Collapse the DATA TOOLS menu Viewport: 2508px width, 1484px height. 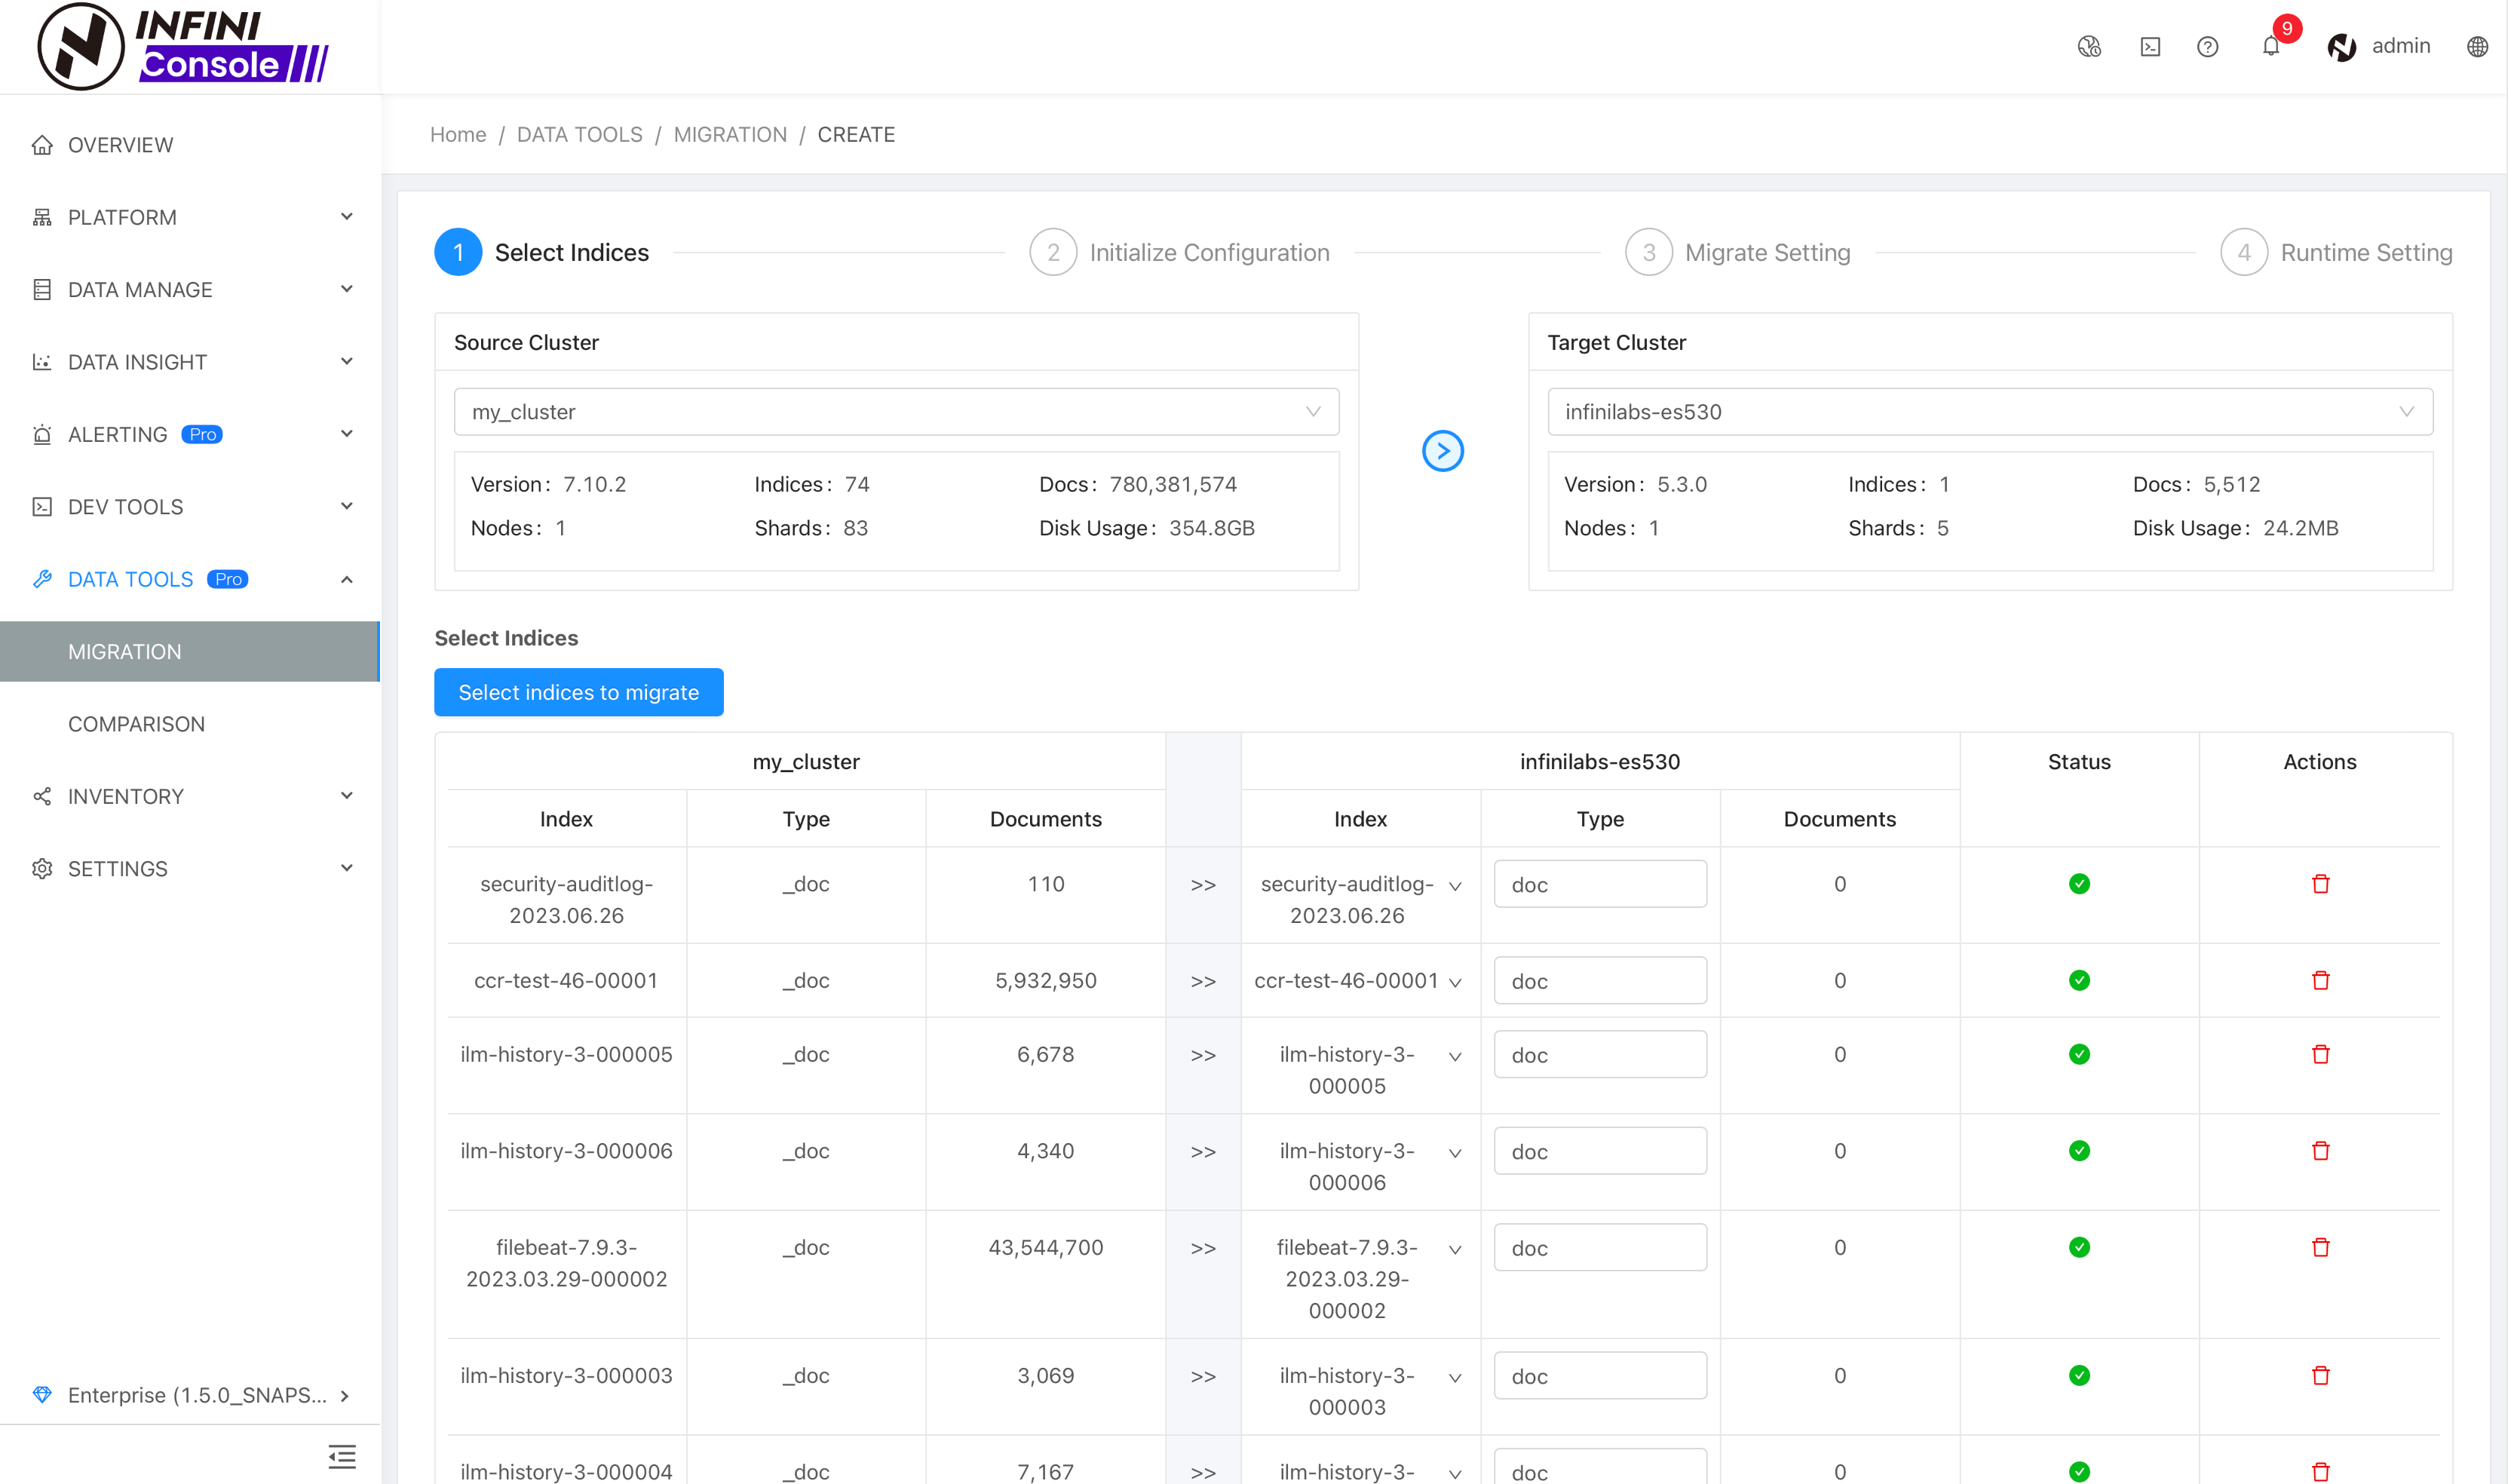point(190,579)
